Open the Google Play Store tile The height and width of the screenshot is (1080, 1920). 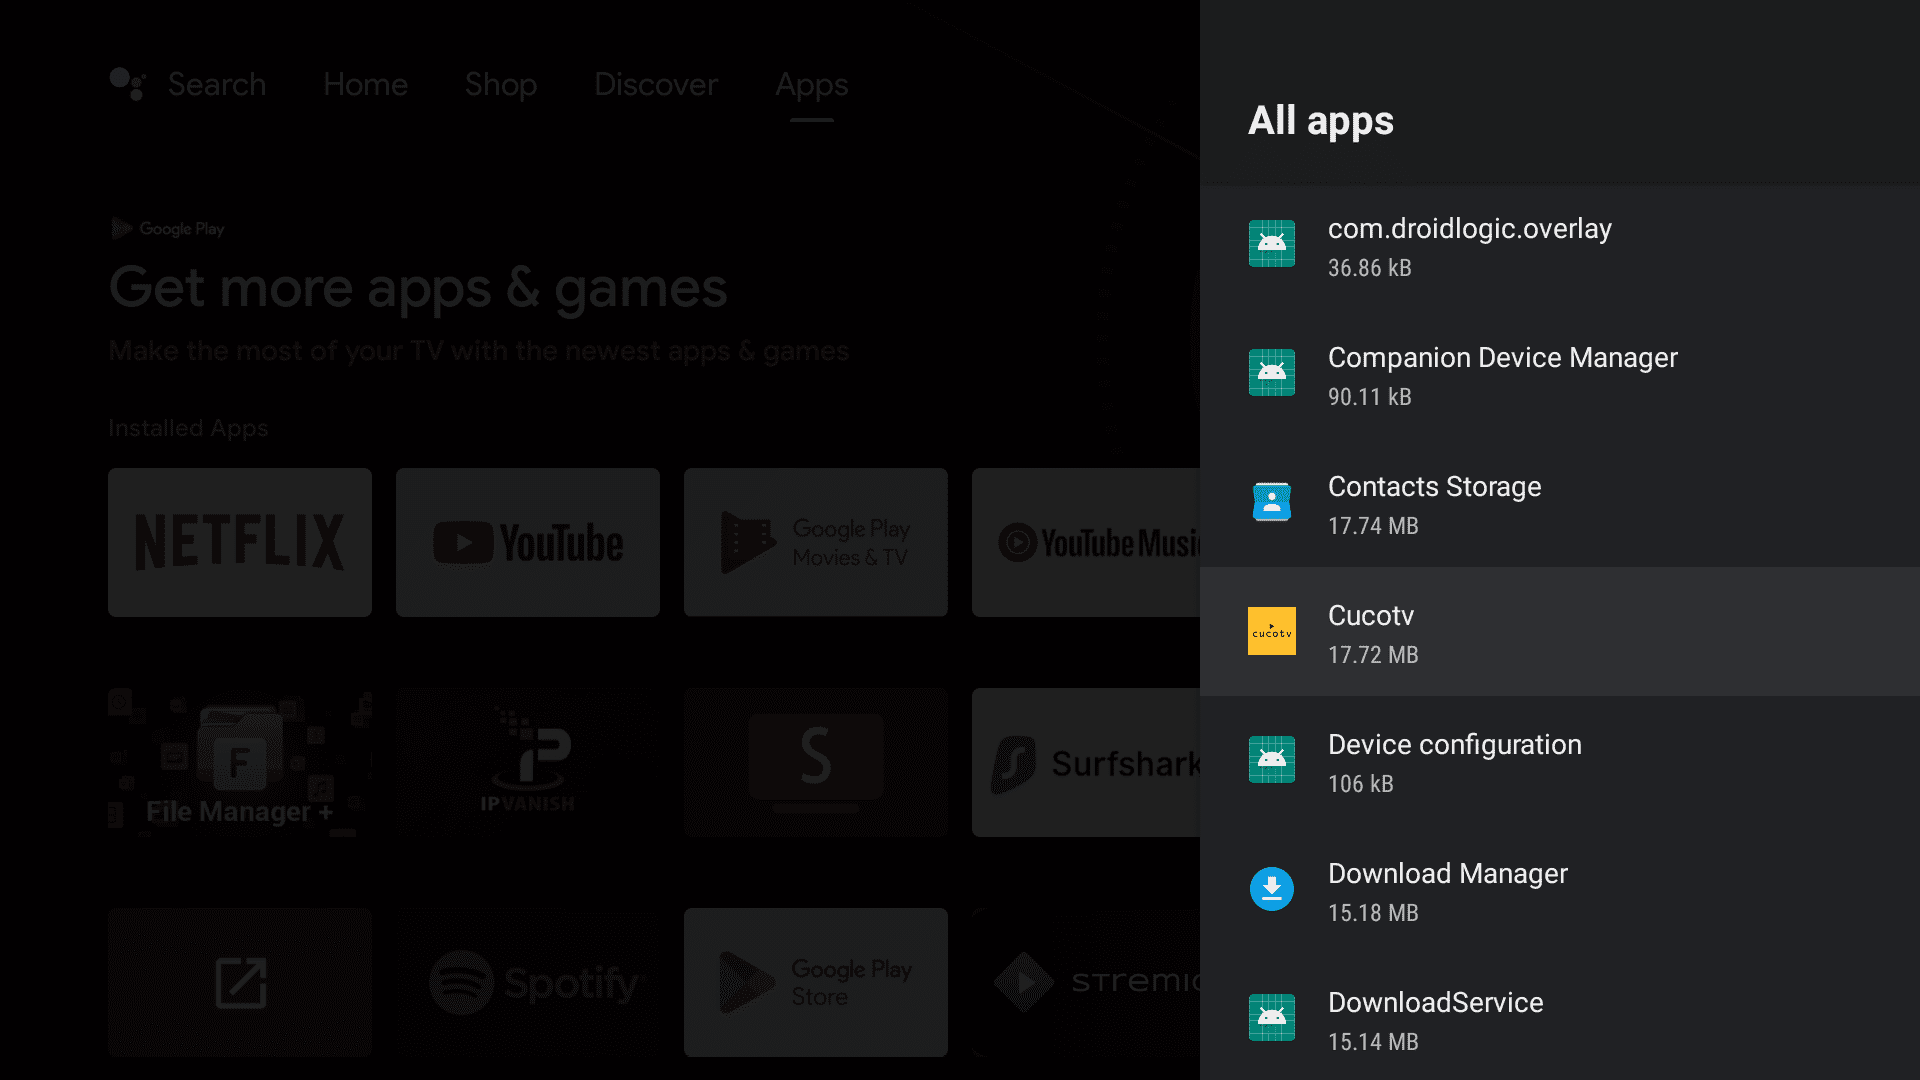pos(816,982)
